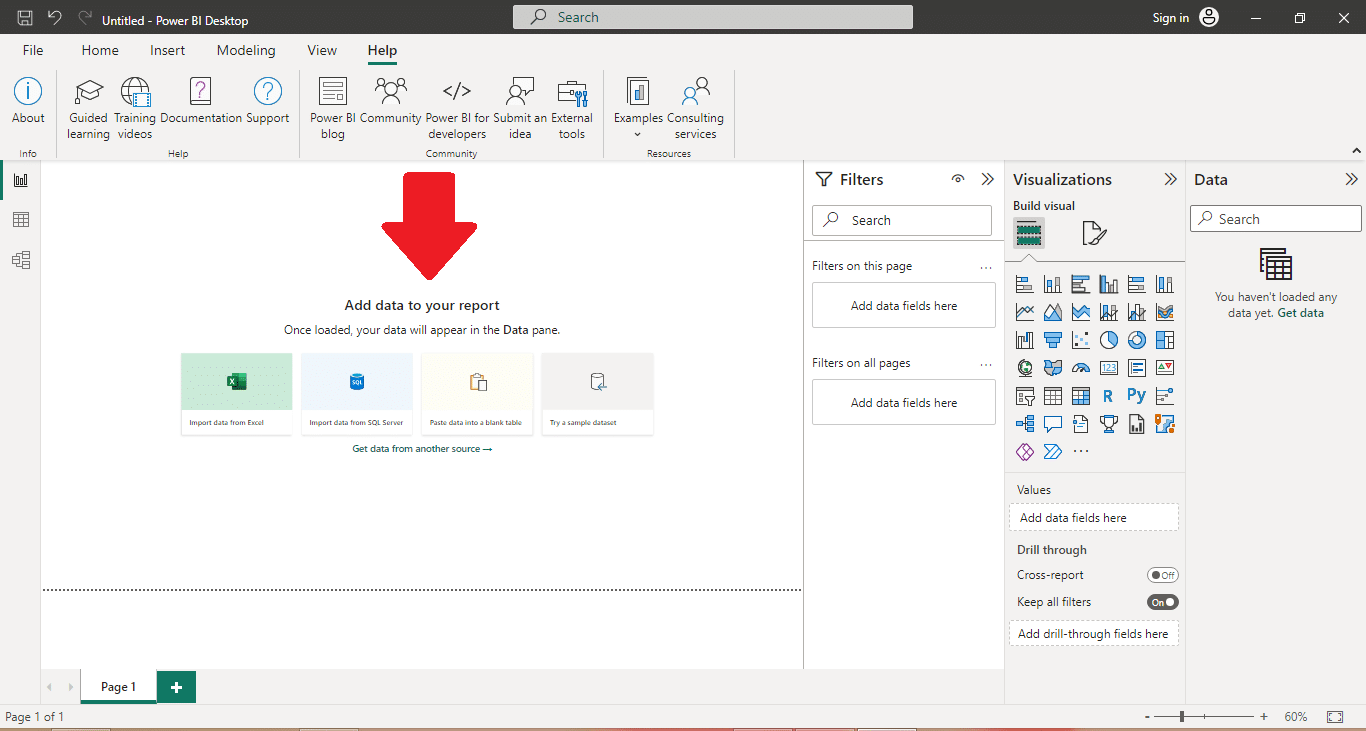Viewport: 1366px width, 731px height.
Task: Select the Build visual fields tab
Action: tap(1029, 234)
